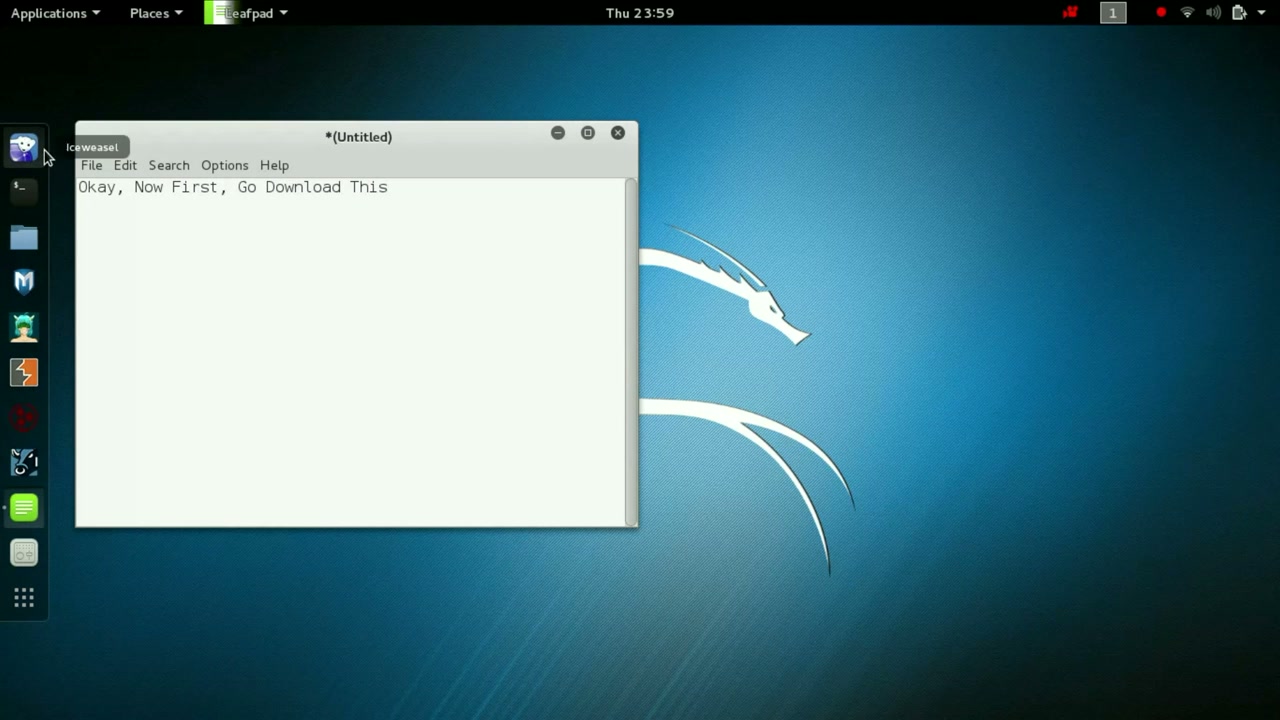Screen dimensions: 1280x720
Task: Maximize the Leafpad window
Action: pyautogui.click(x=588, y=133)
